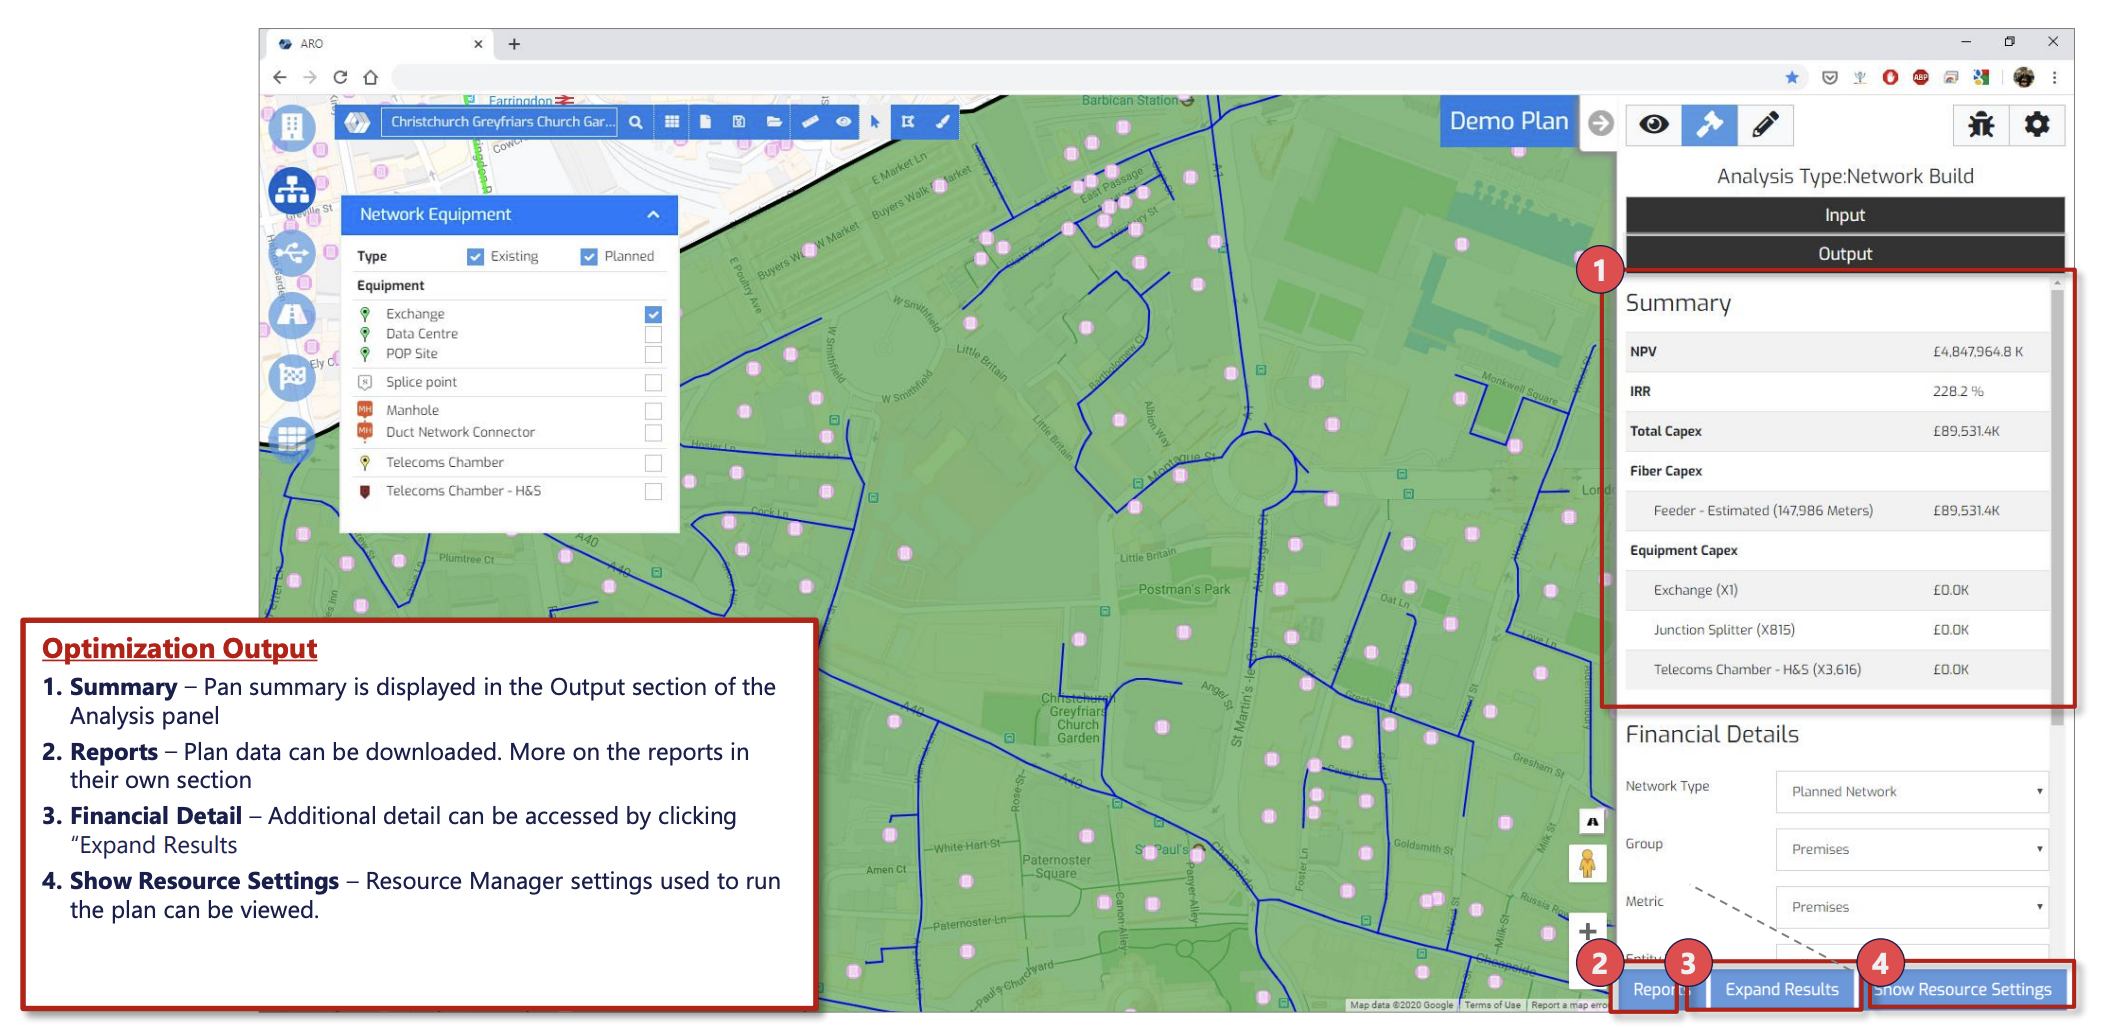Click the Total Capex row label

(1665, 431)
